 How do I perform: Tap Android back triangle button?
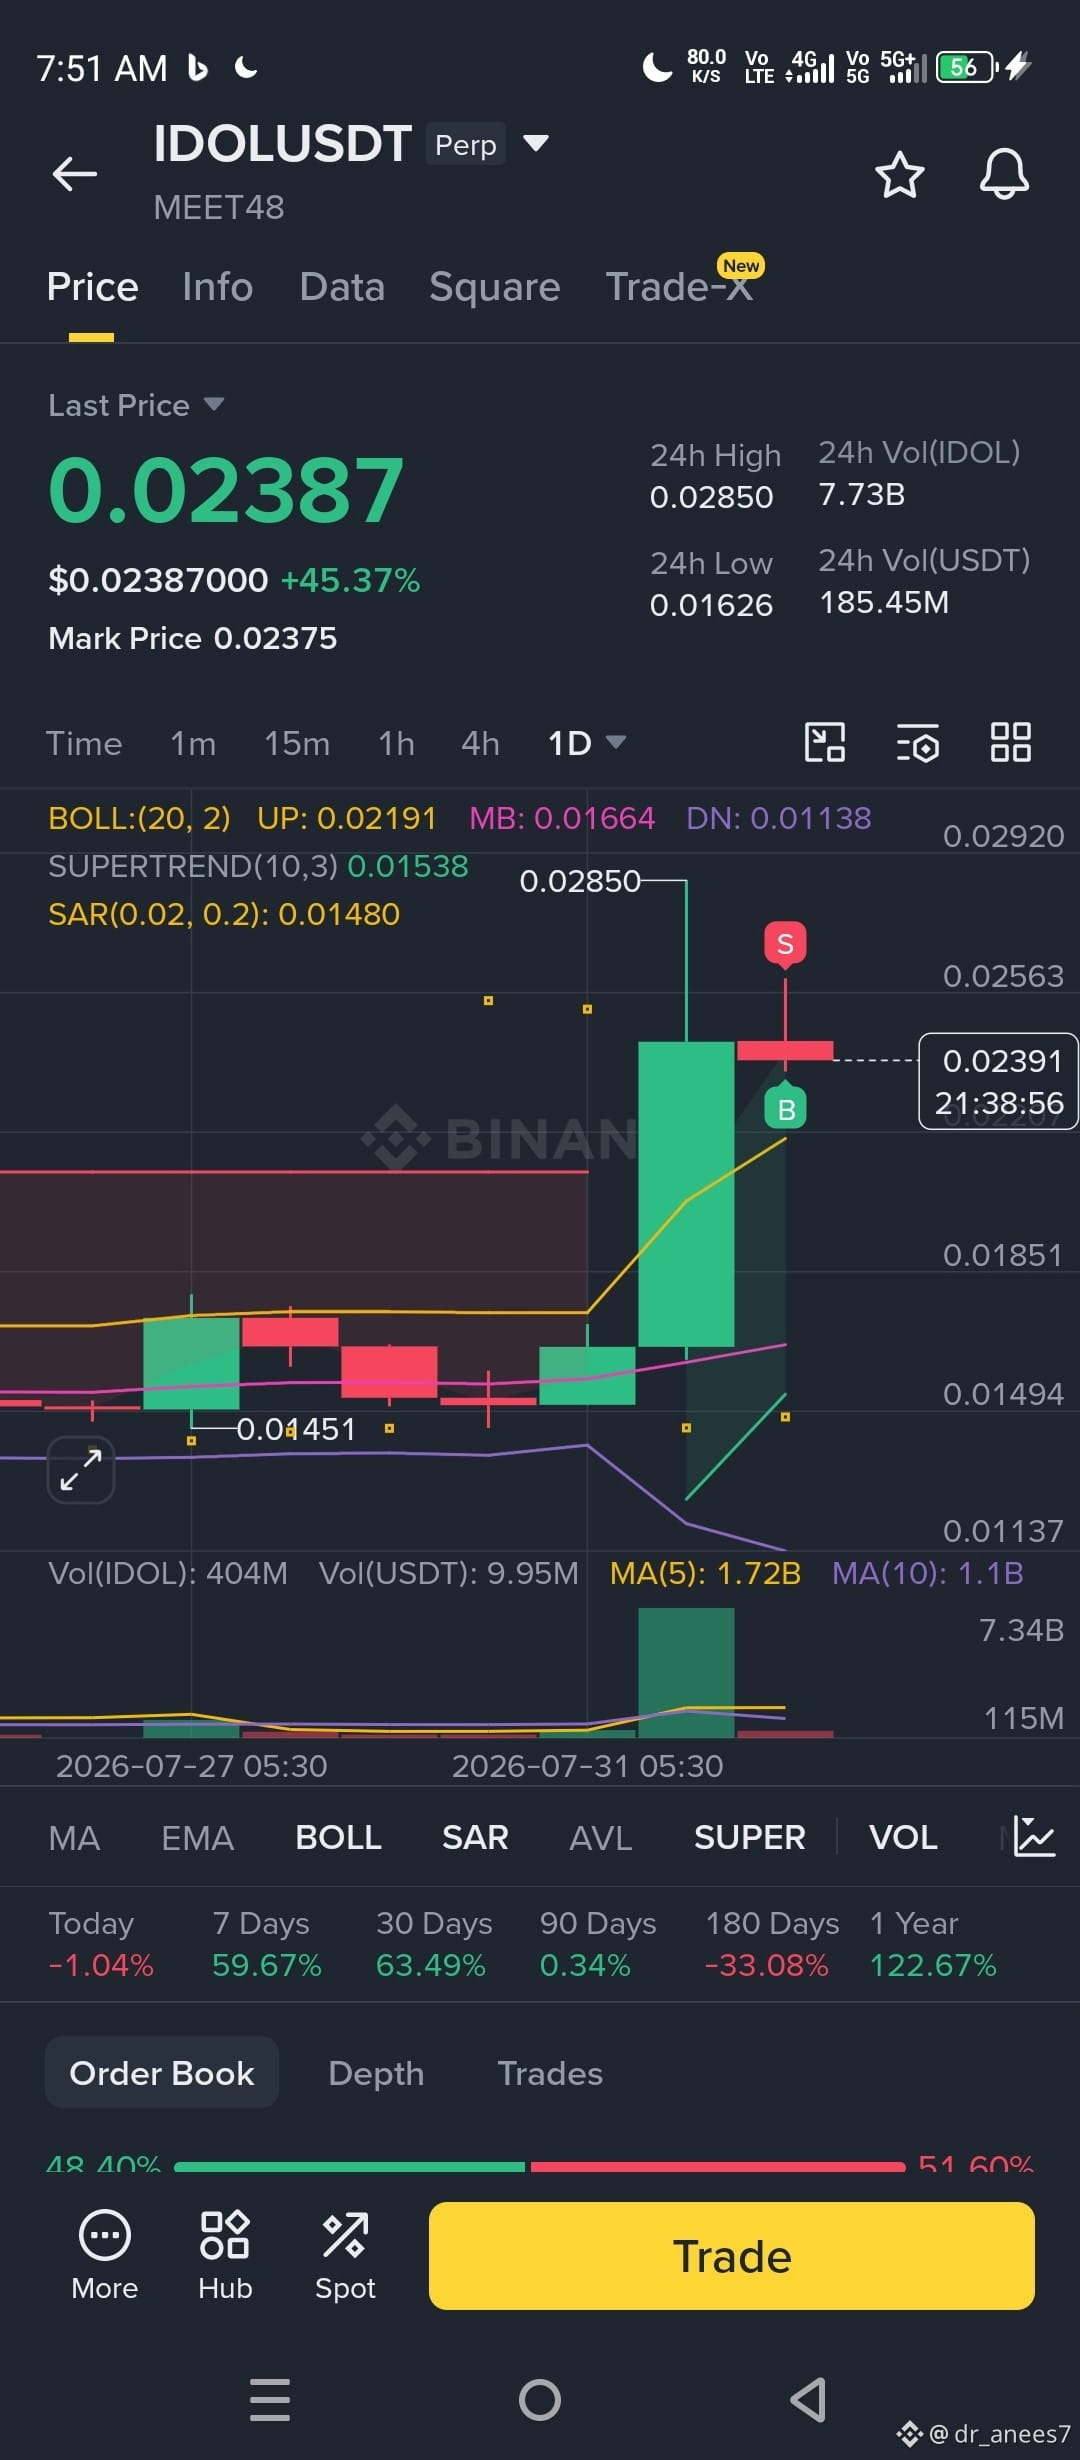point(808,2400)
